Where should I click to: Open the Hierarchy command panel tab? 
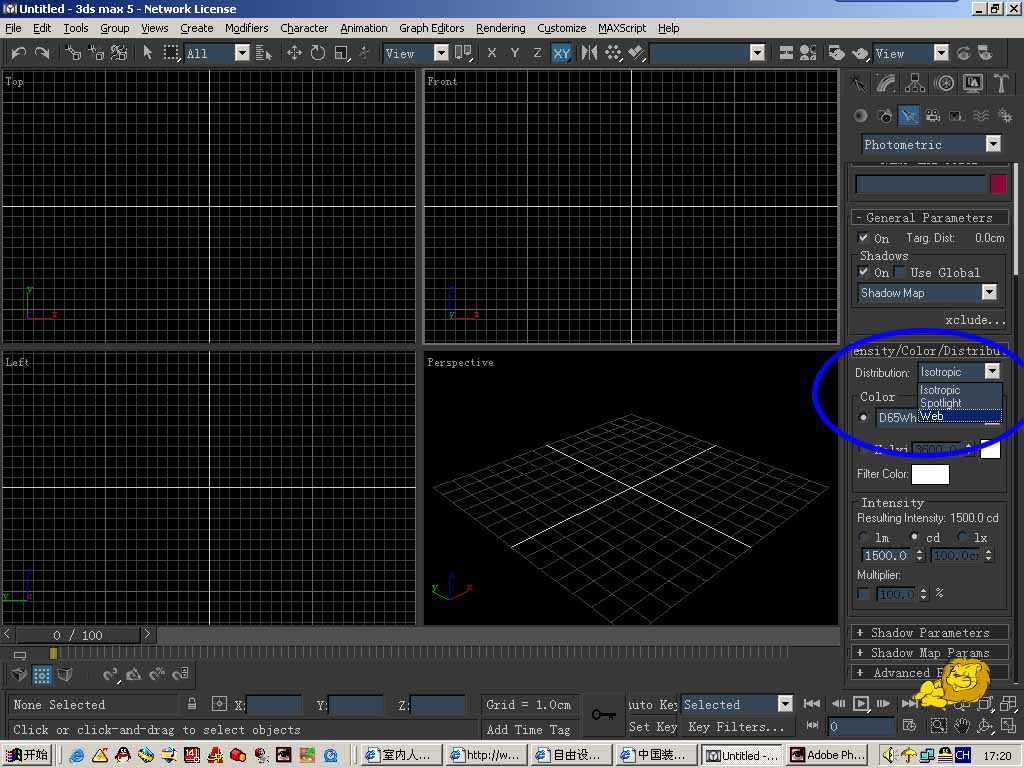tap(914, 84)
